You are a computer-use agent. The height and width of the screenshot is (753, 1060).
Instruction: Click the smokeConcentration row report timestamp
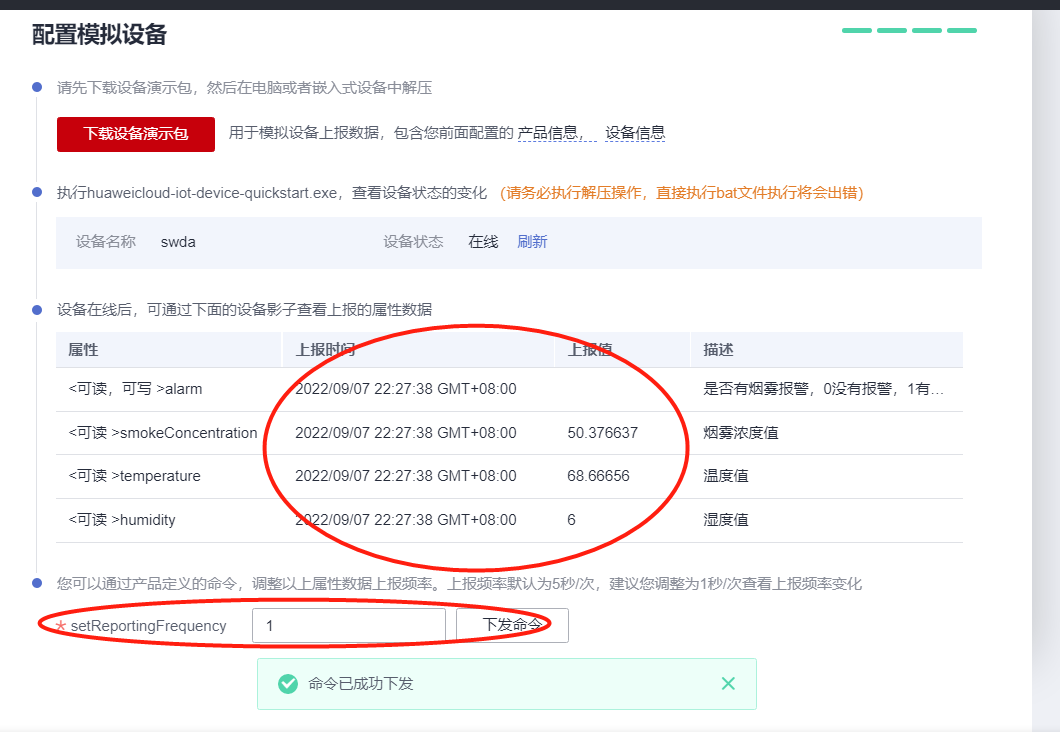coord(406,433)
